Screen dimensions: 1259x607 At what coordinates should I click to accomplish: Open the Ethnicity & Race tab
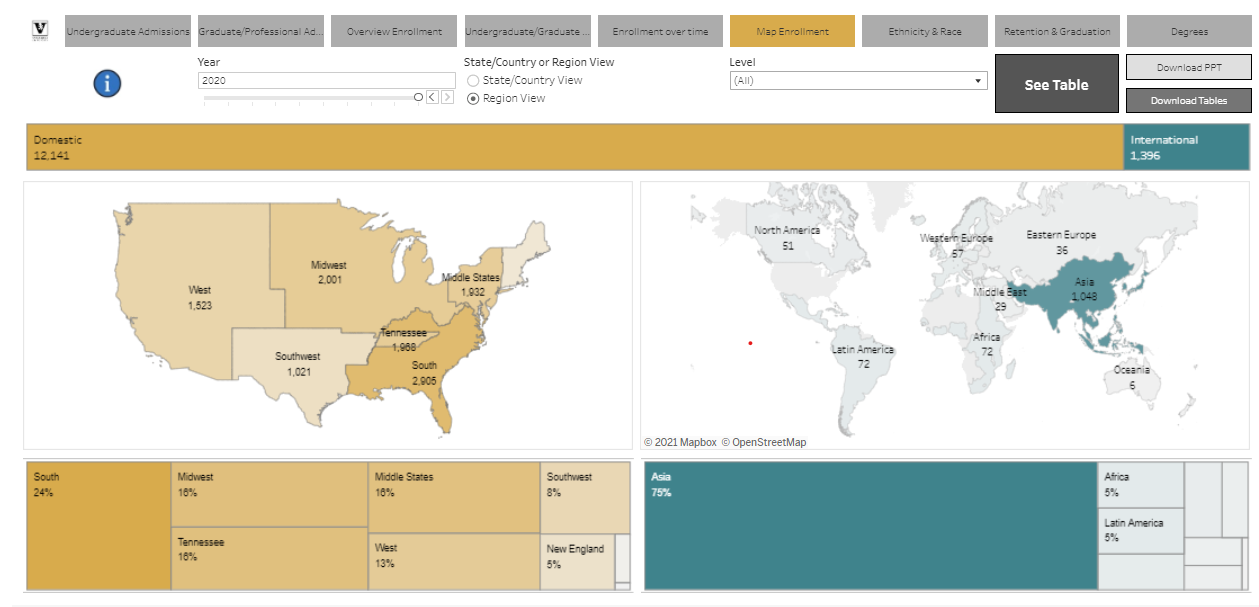[x=924, y=32]
